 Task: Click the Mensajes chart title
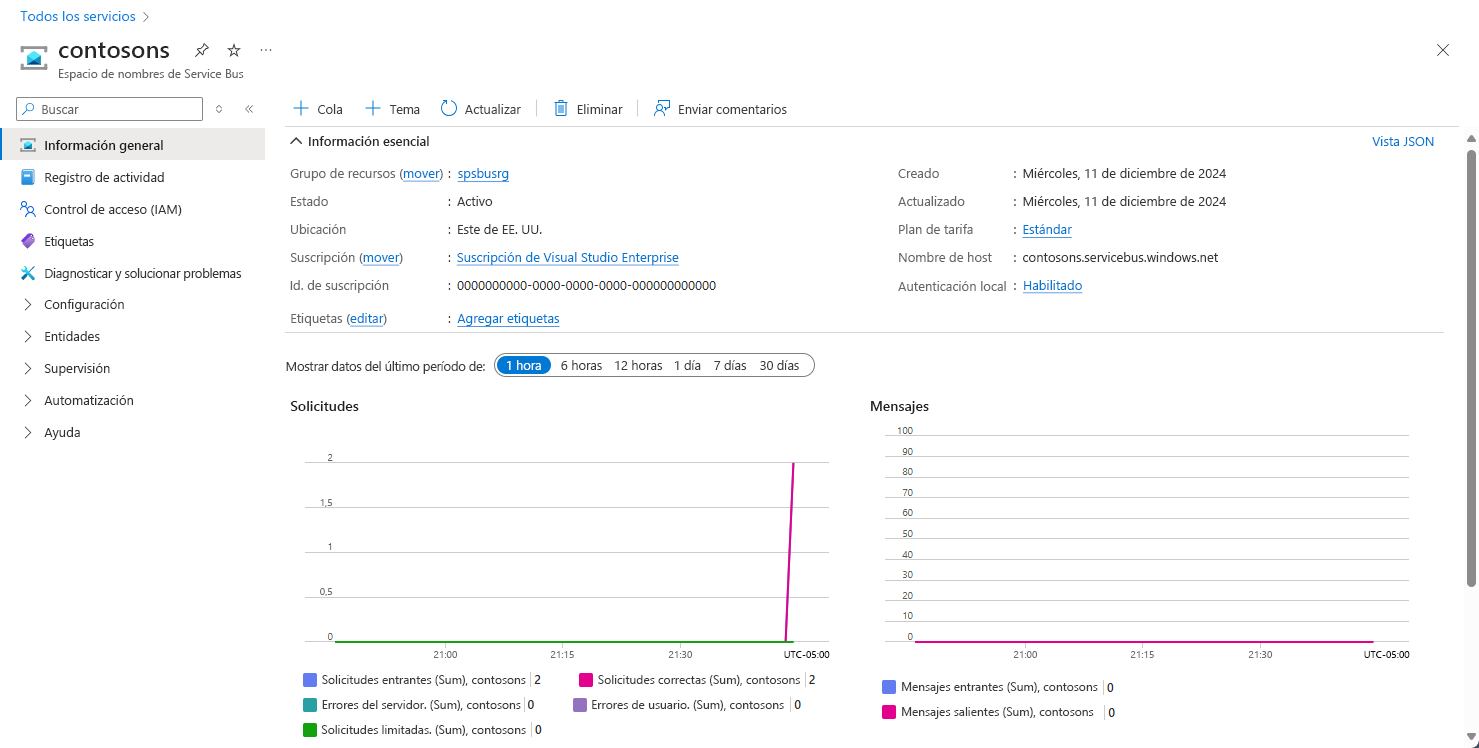899,406
